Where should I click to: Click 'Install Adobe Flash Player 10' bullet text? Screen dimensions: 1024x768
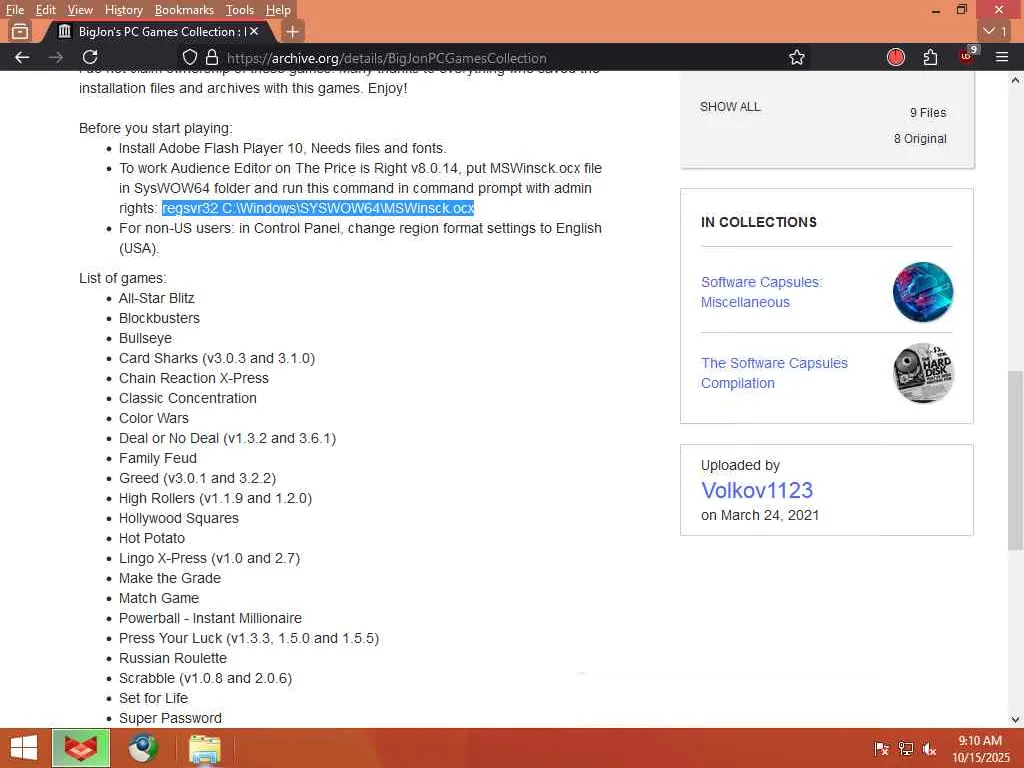coord(283,148)
